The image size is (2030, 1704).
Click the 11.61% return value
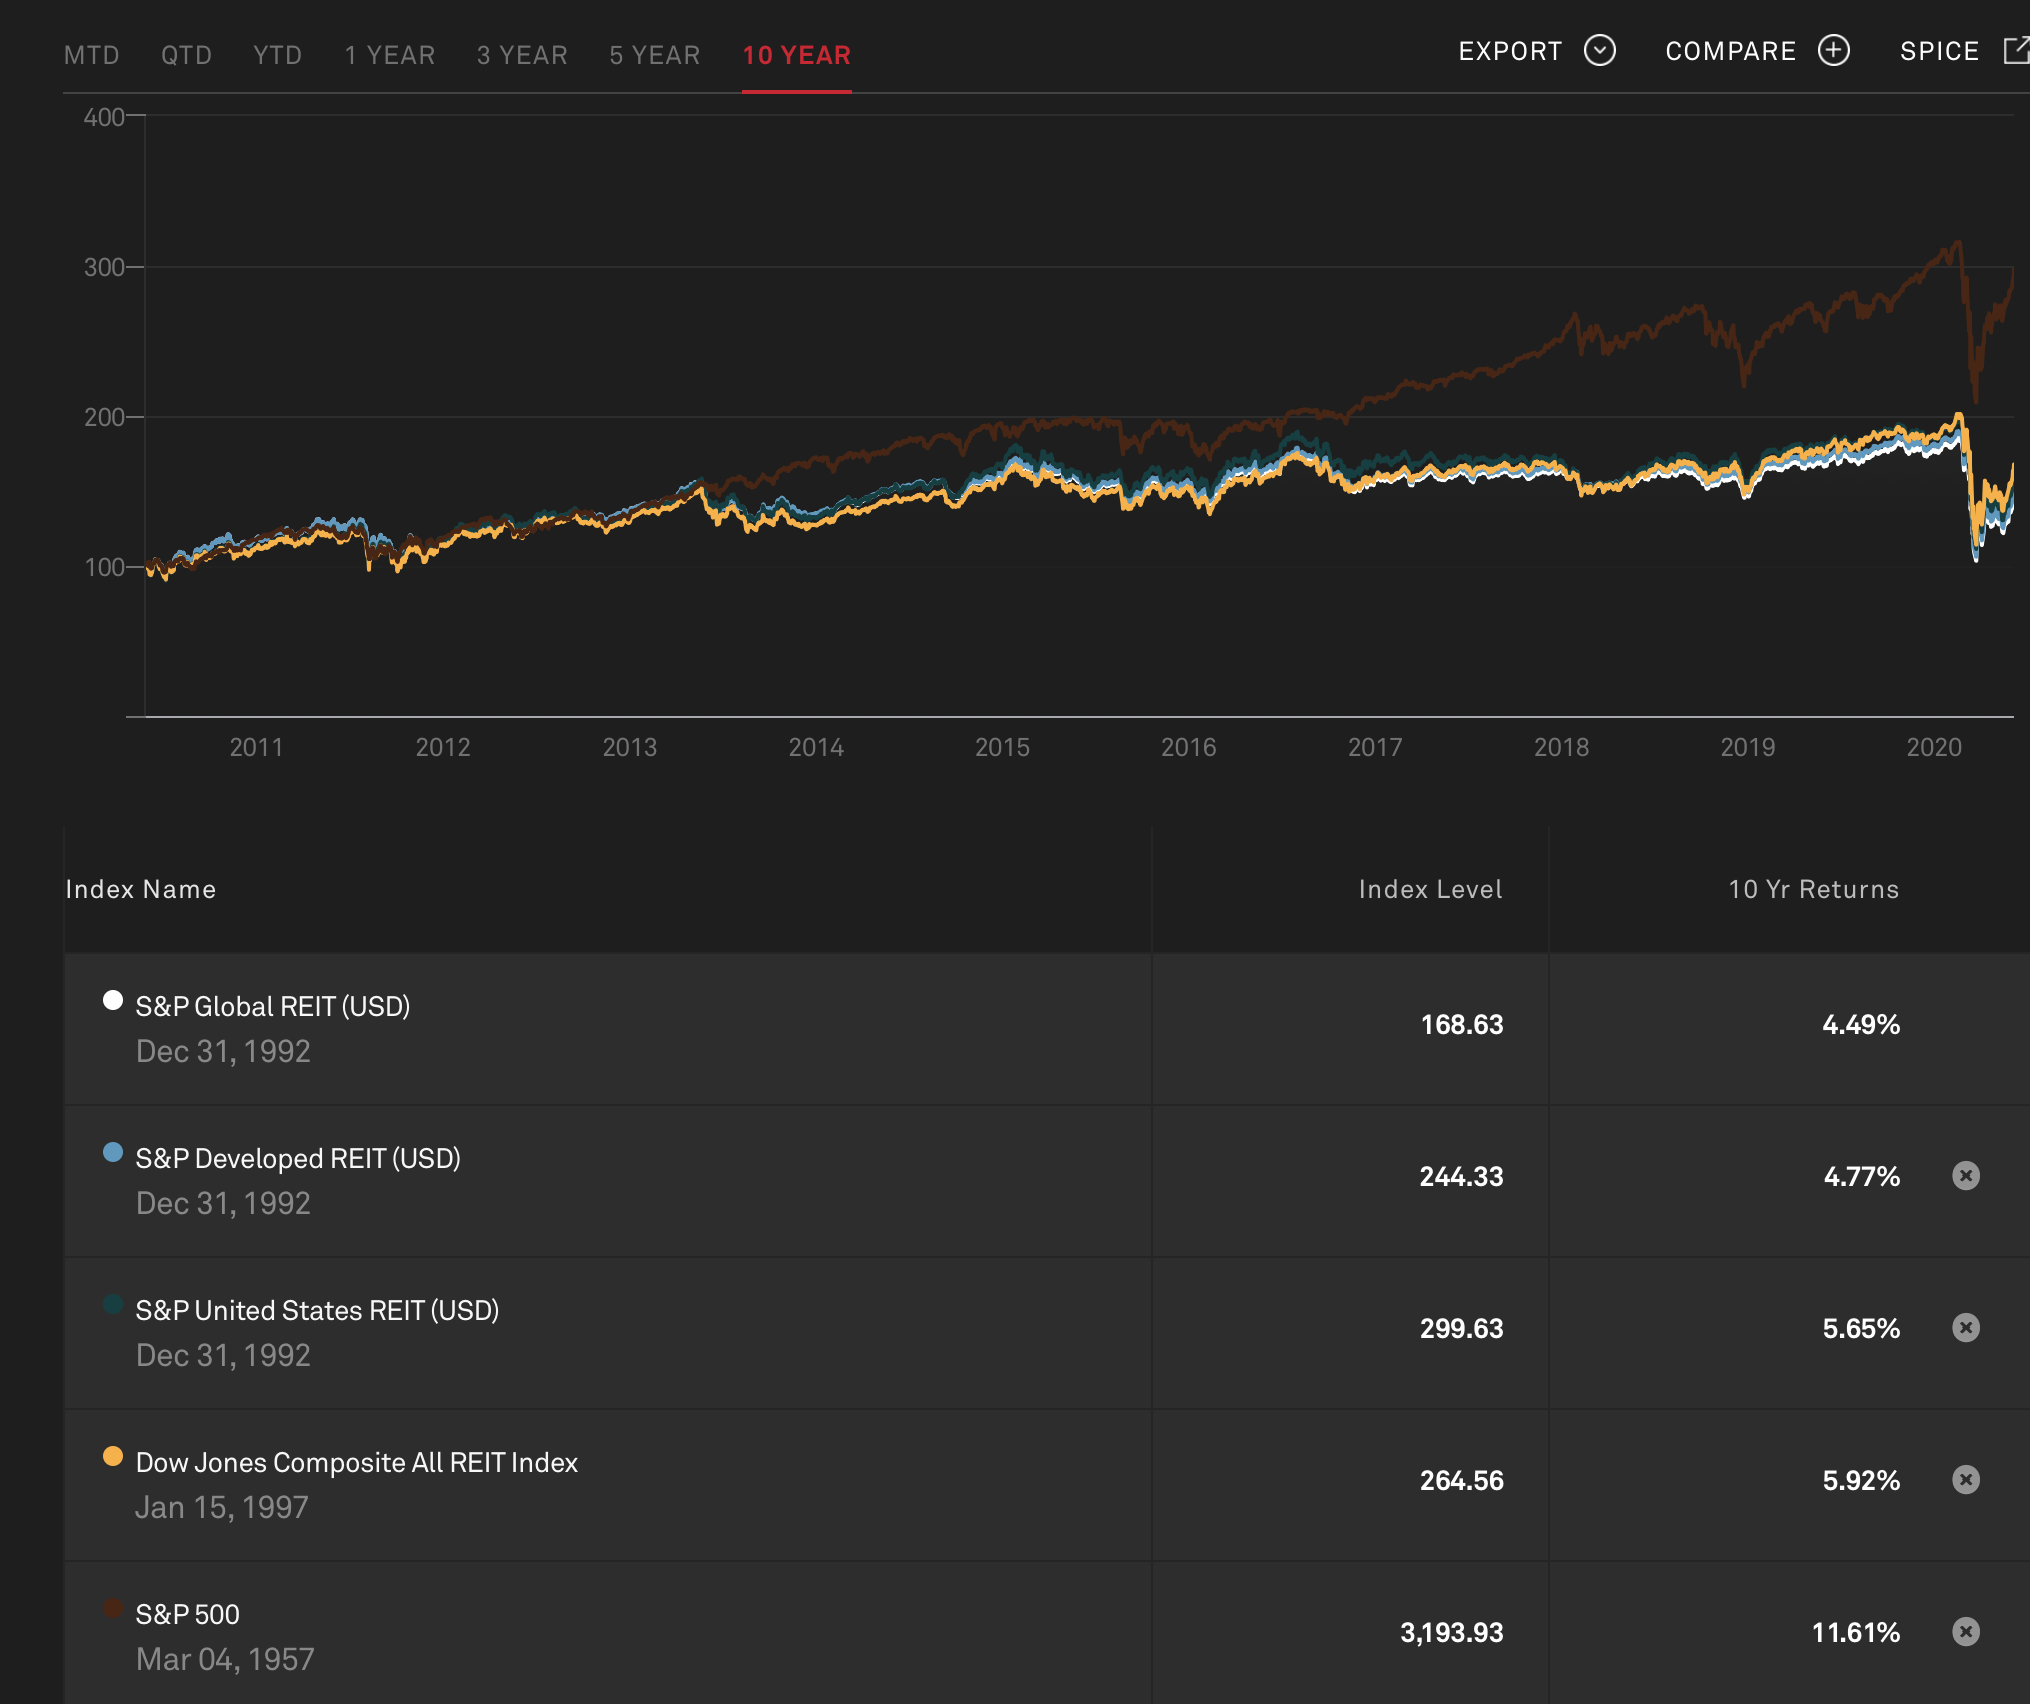click(1856, 1632)
